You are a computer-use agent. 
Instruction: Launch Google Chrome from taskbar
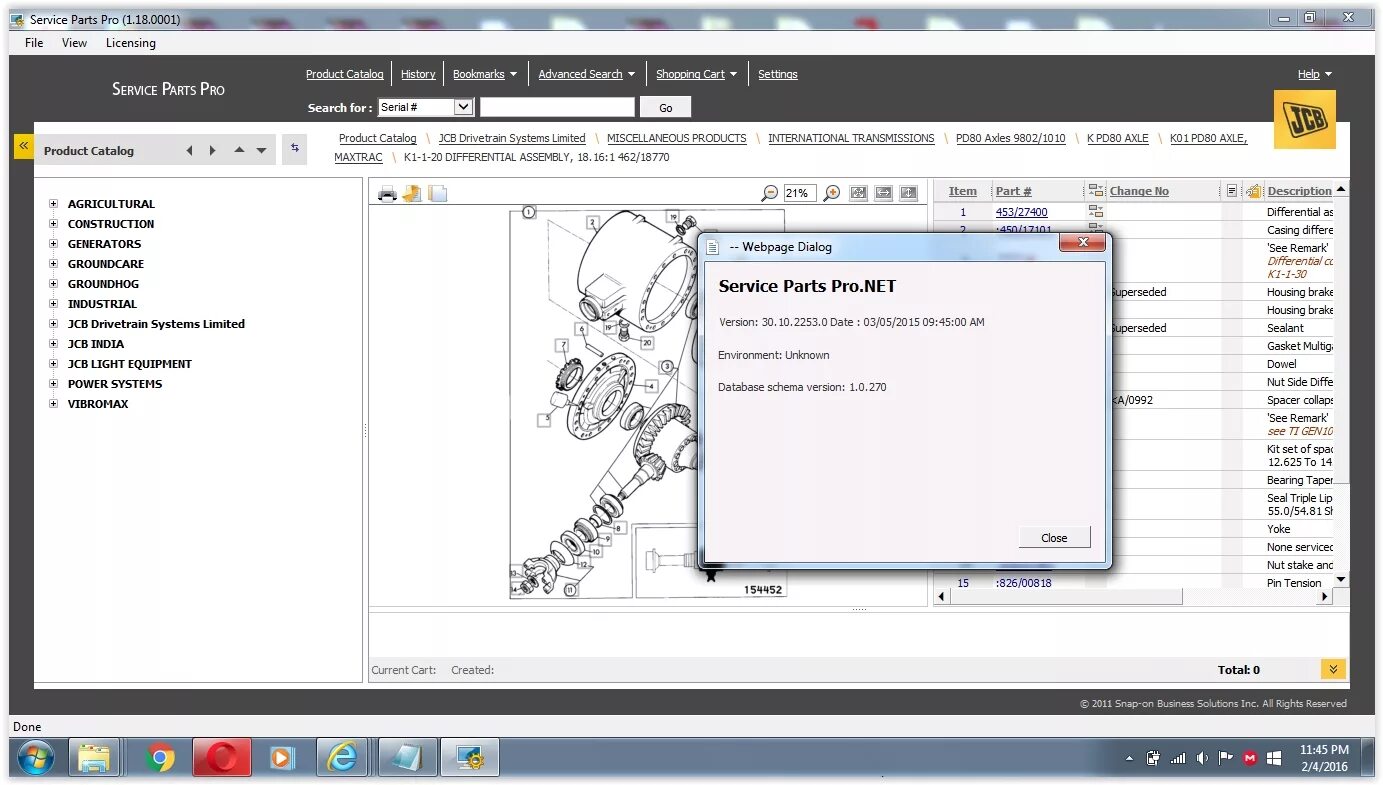pyautogui.click(x=160, y=759)
